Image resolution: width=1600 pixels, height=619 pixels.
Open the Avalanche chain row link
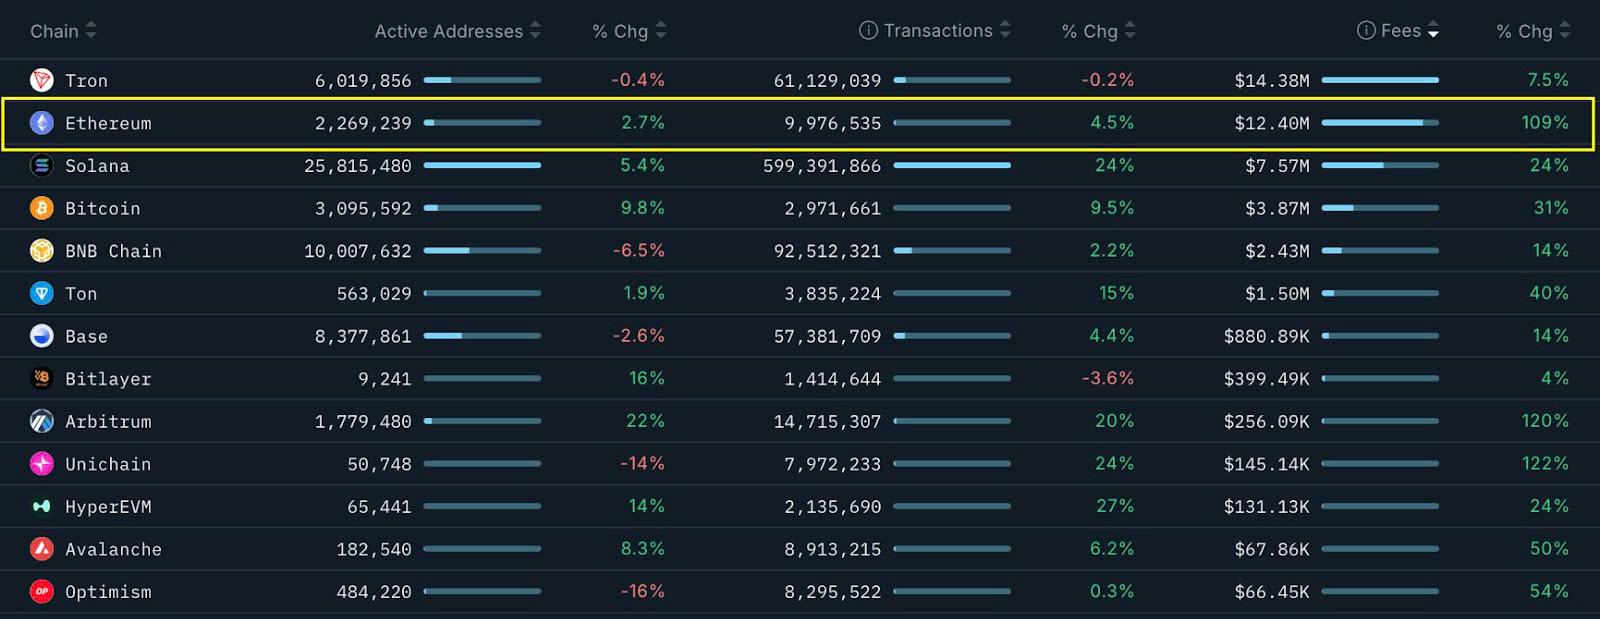click(113, 550)
